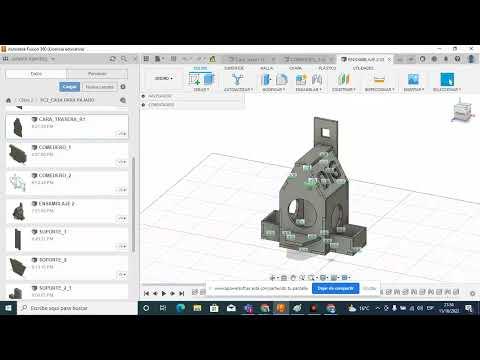Open the Display Settings dropdown
Image resolution: width=480 pixels, height=360 pixels.
click(323, 277)
